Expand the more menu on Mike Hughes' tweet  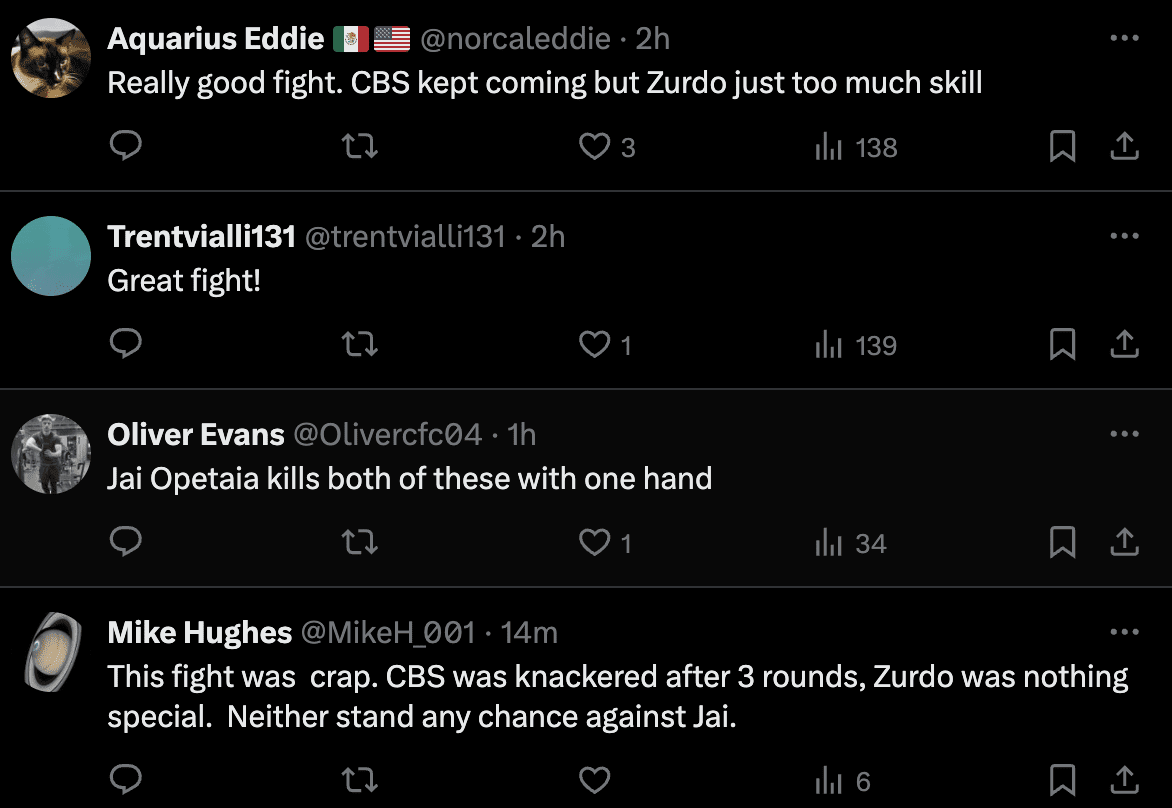1125,632
